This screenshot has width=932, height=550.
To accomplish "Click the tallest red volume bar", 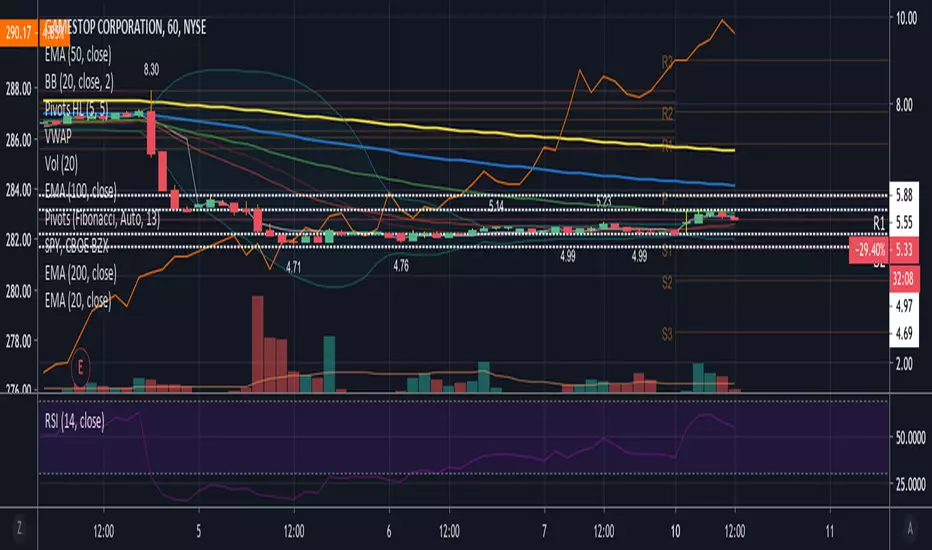I will coord(257,344).
